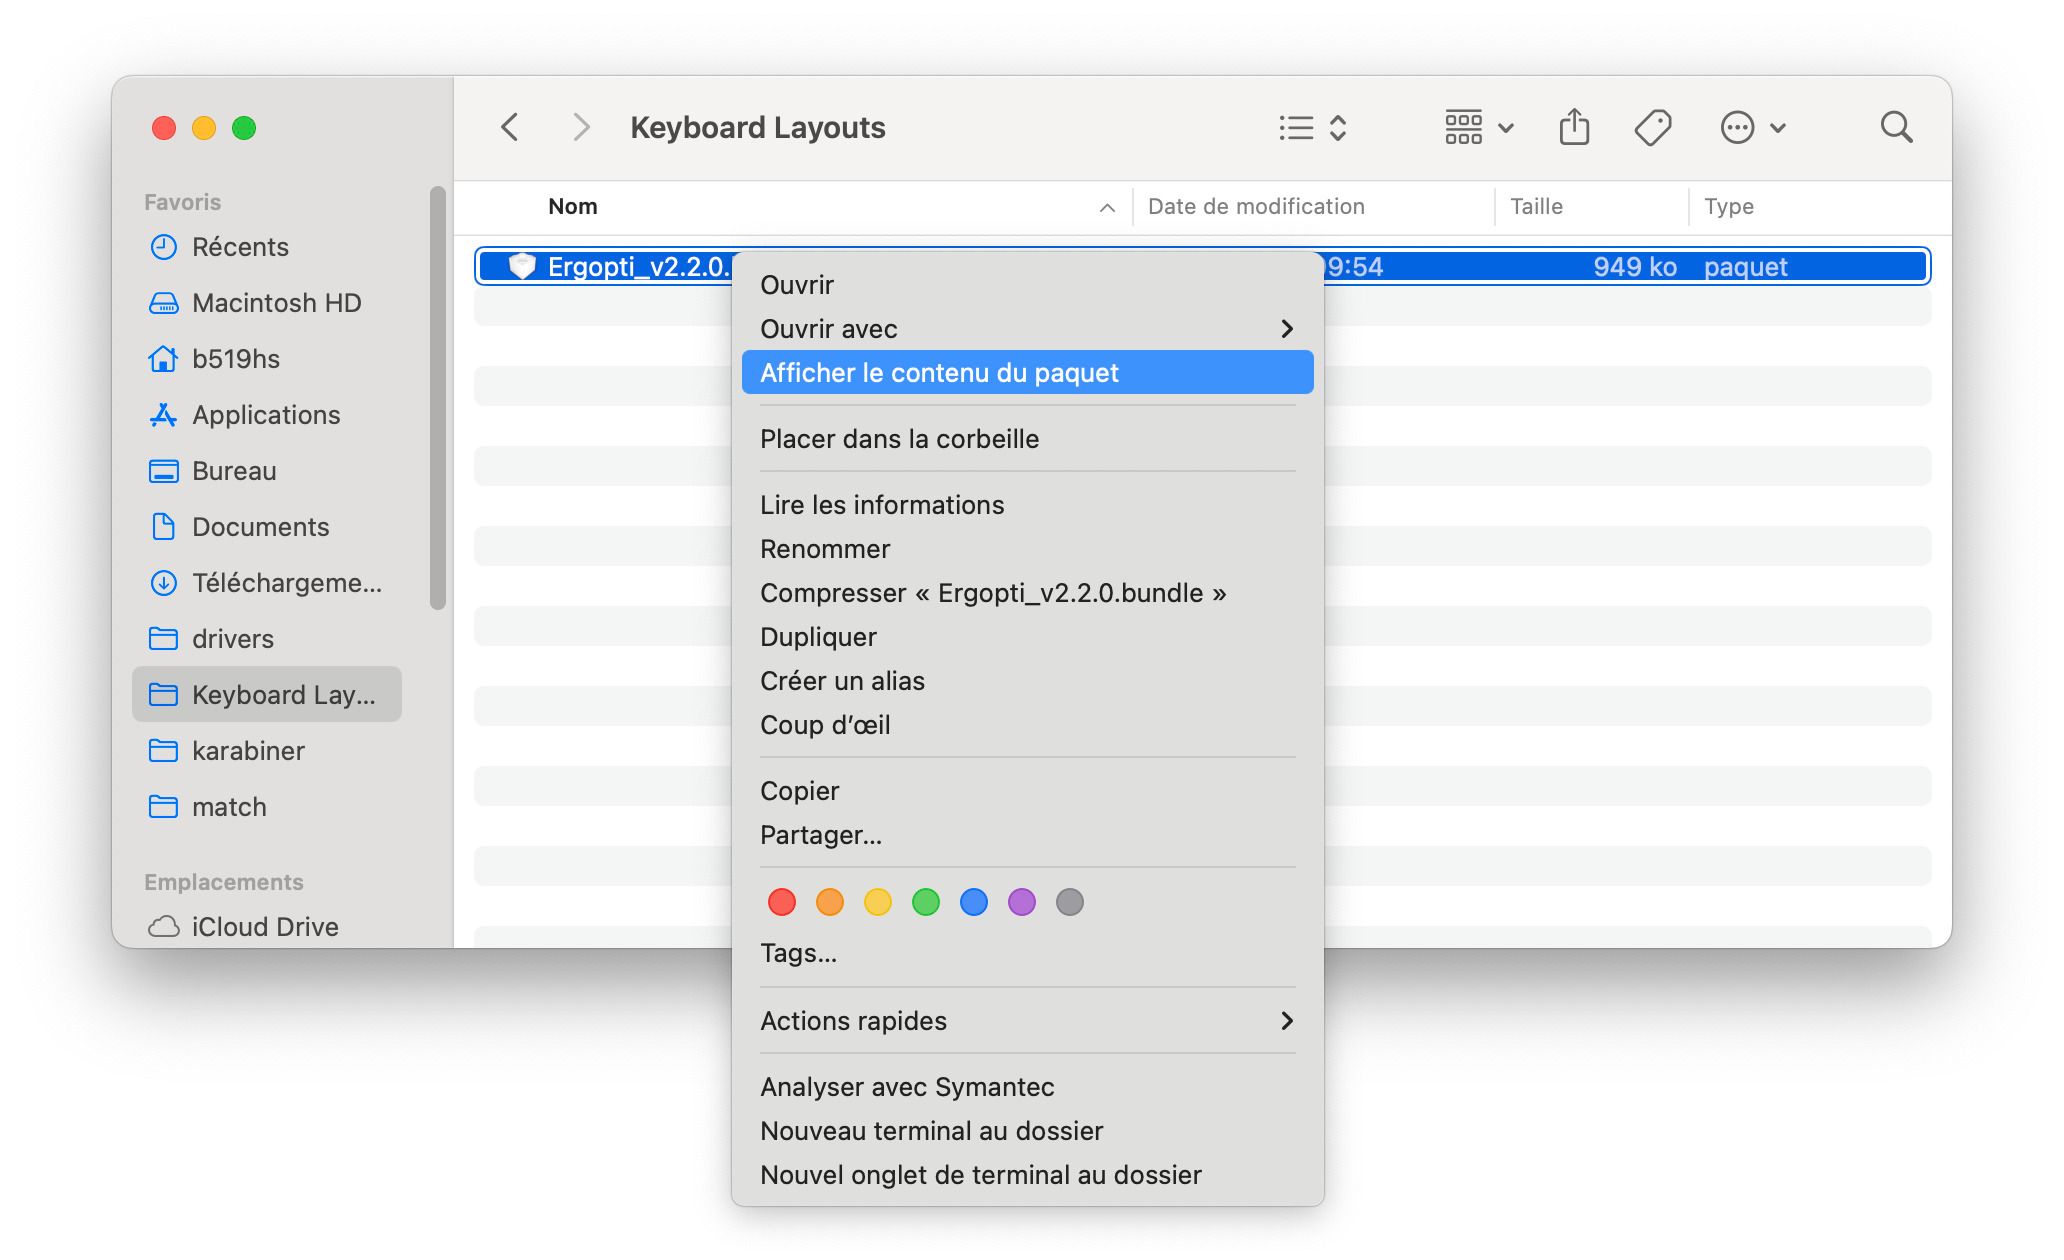Choose Afficher le contenu du paquet
This screenshot has width=2064, height=1260.
1027,373
